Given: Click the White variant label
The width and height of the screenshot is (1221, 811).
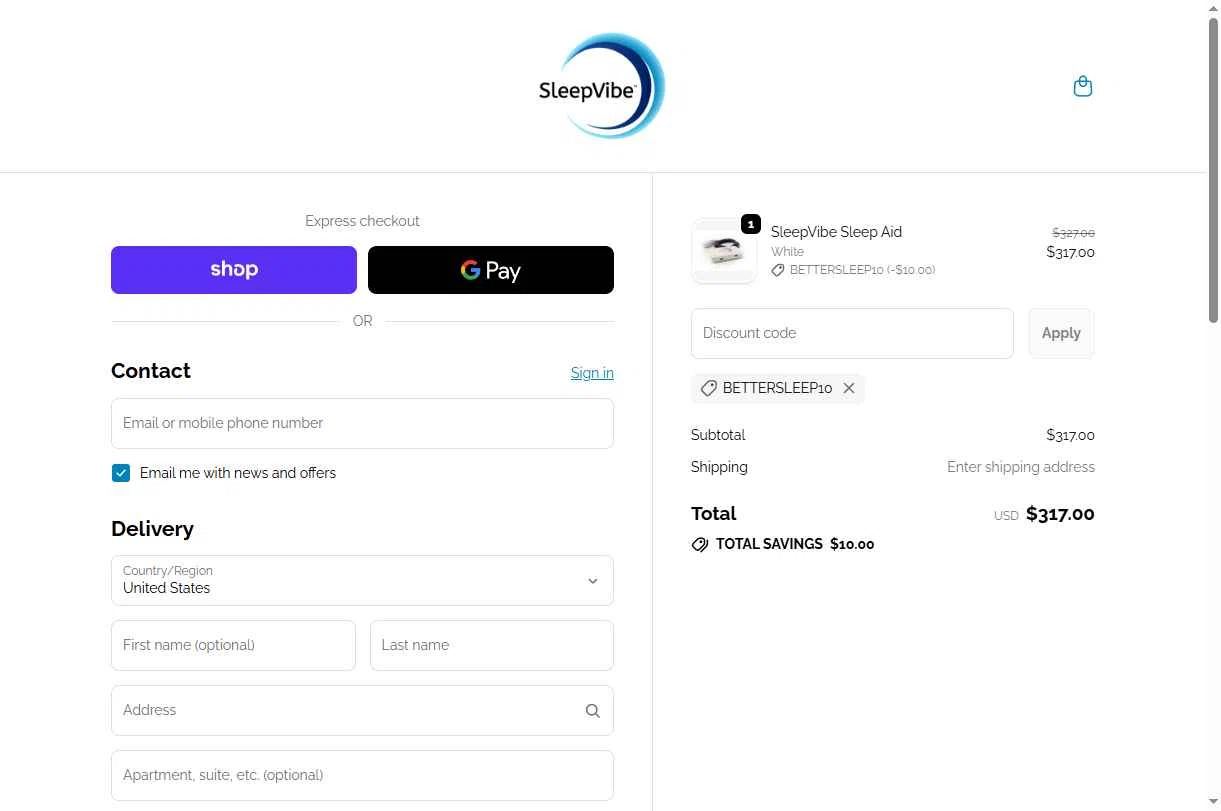Looking at the screenshot, I should coord(787,252).
